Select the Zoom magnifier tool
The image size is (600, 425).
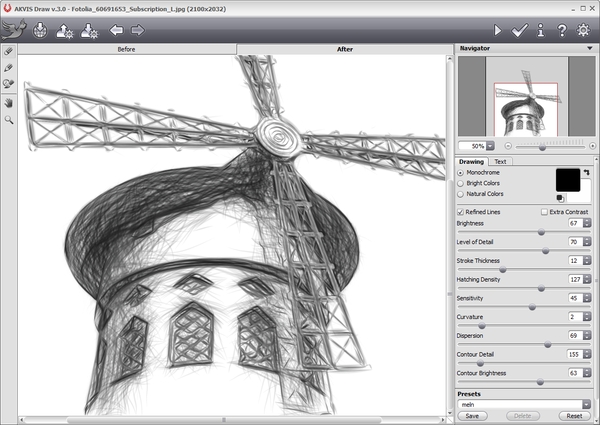tap(9, 119)
